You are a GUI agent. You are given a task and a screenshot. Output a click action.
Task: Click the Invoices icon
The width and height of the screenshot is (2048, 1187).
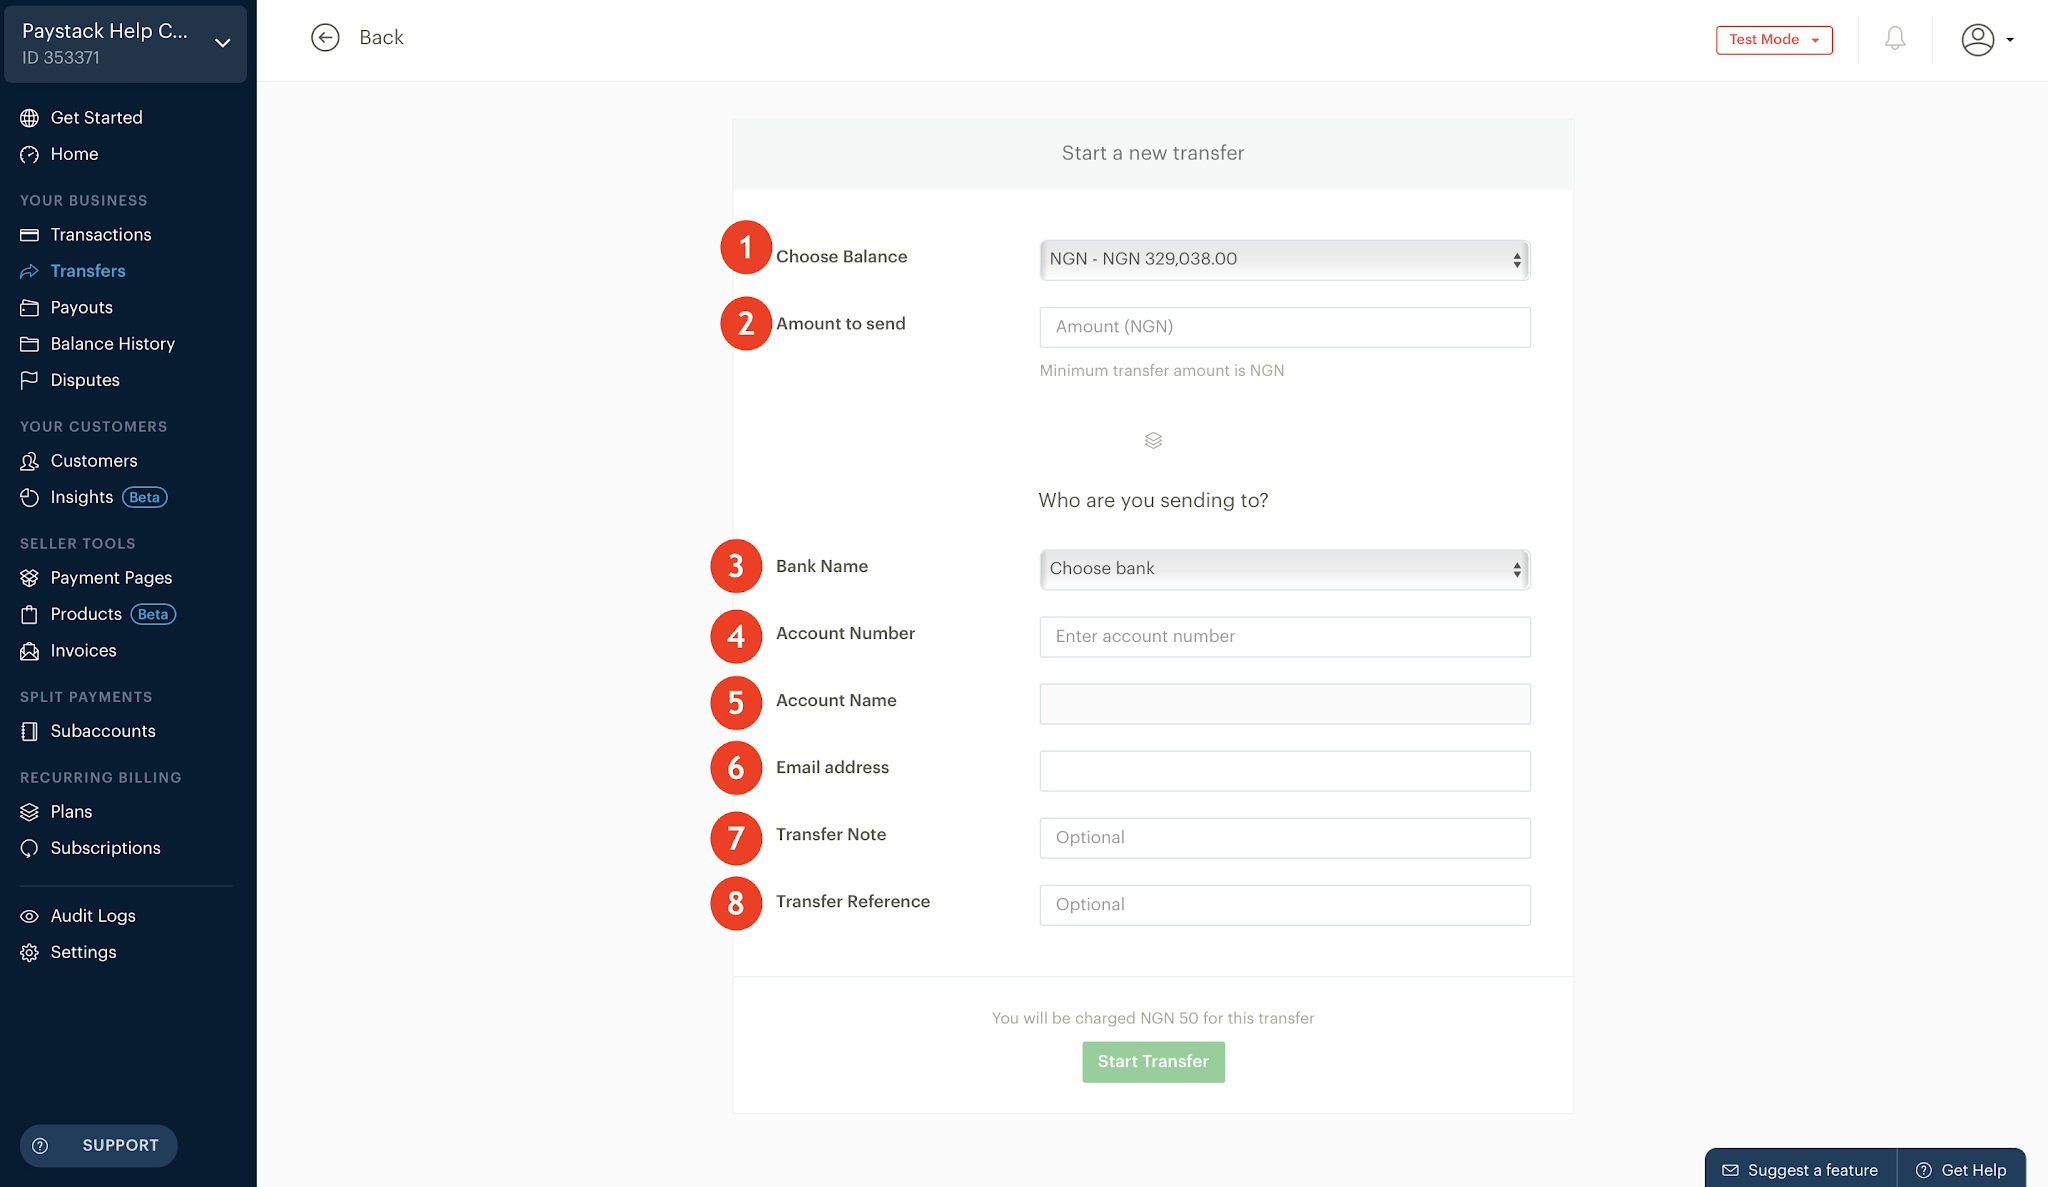point(29,650)
